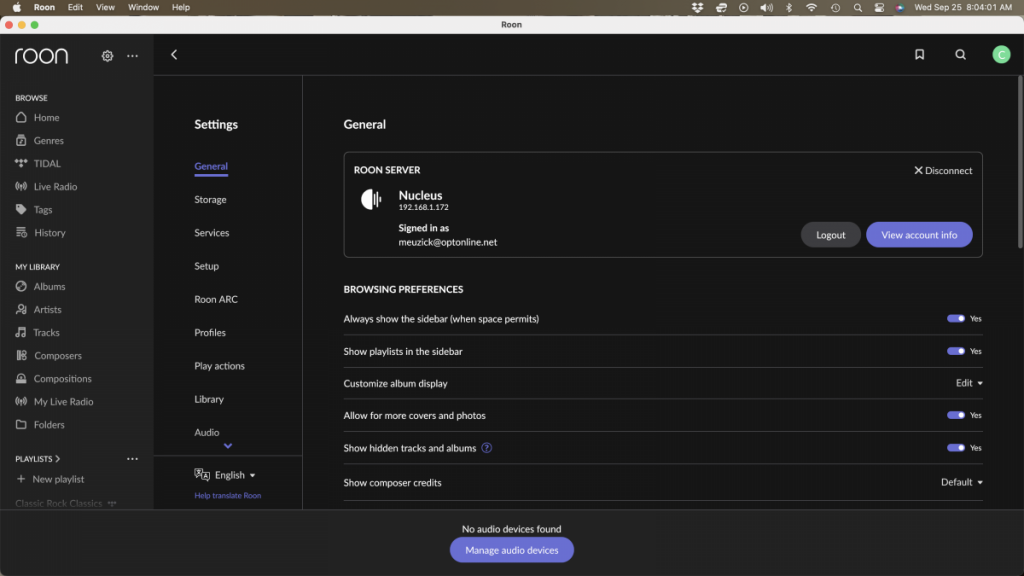Image resolution: width=1024 pixels, height=576 pixels.
Task: Select the Services settings tab
Action: [212, 233]
